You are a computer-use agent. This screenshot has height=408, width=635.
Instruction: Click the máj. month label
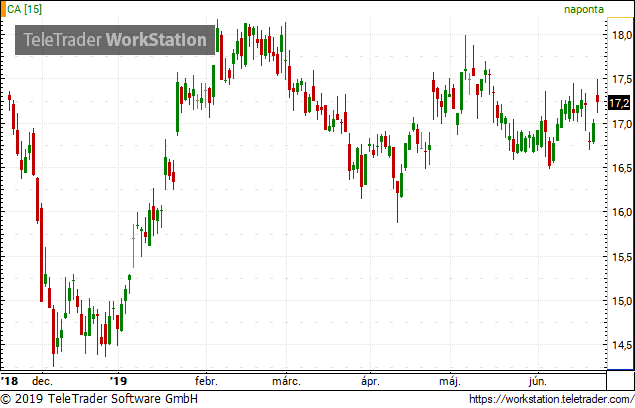click(450, 381)
